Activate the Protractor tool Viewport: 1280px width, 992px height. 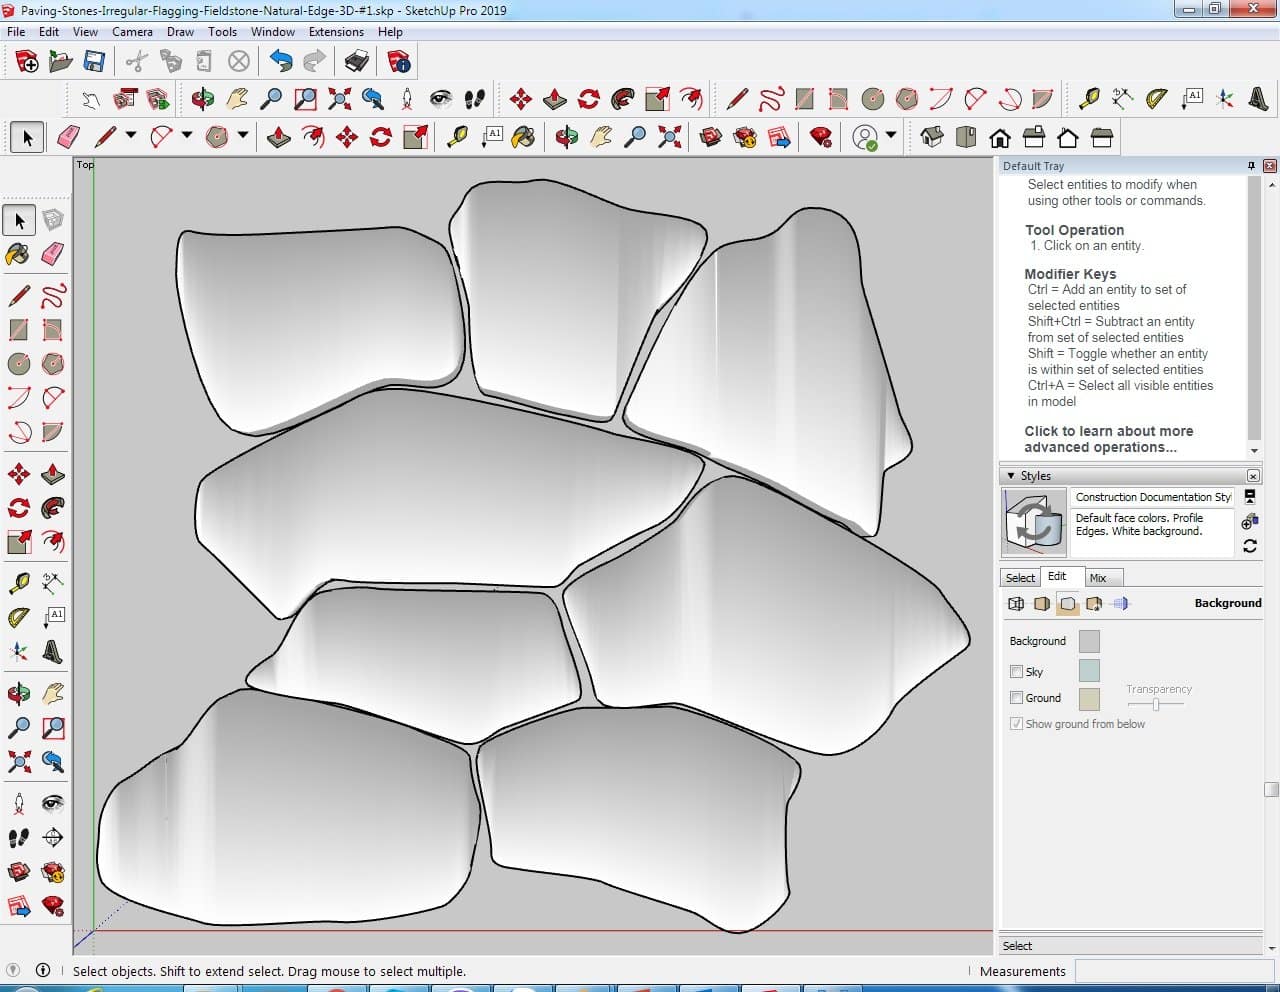1156,98
